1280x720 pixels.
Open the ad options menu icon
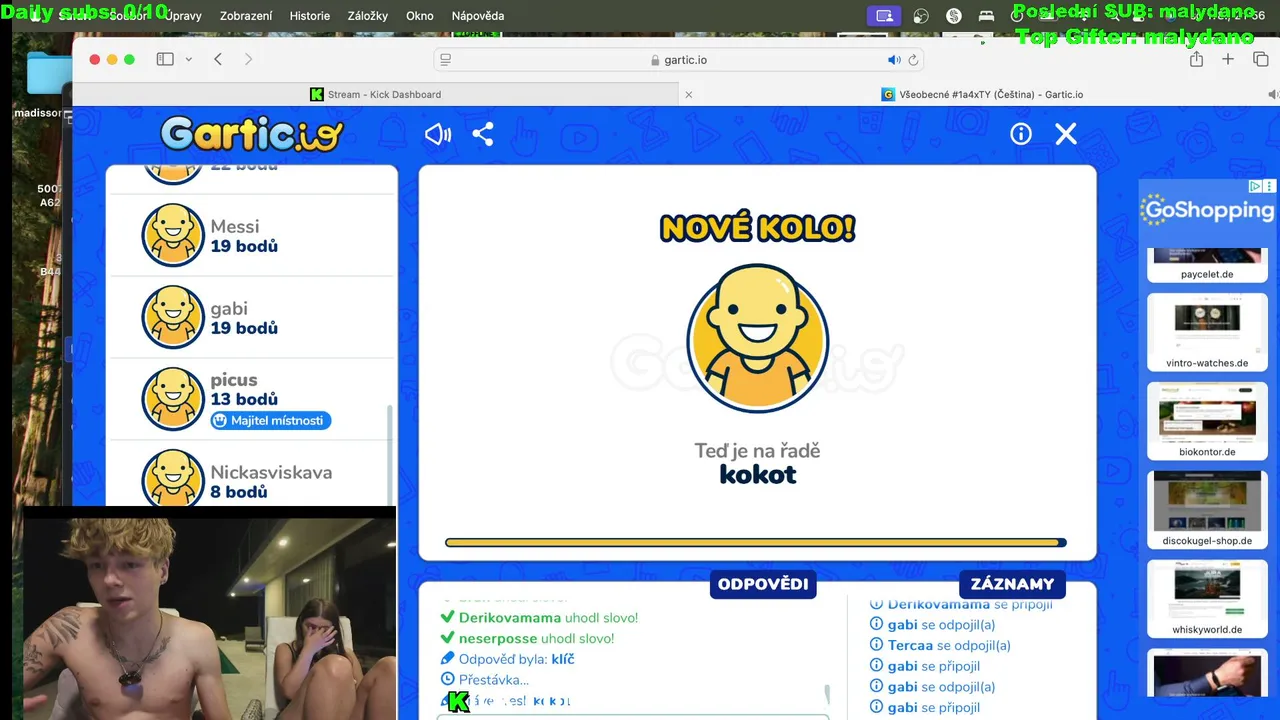tap(1269, 186)
